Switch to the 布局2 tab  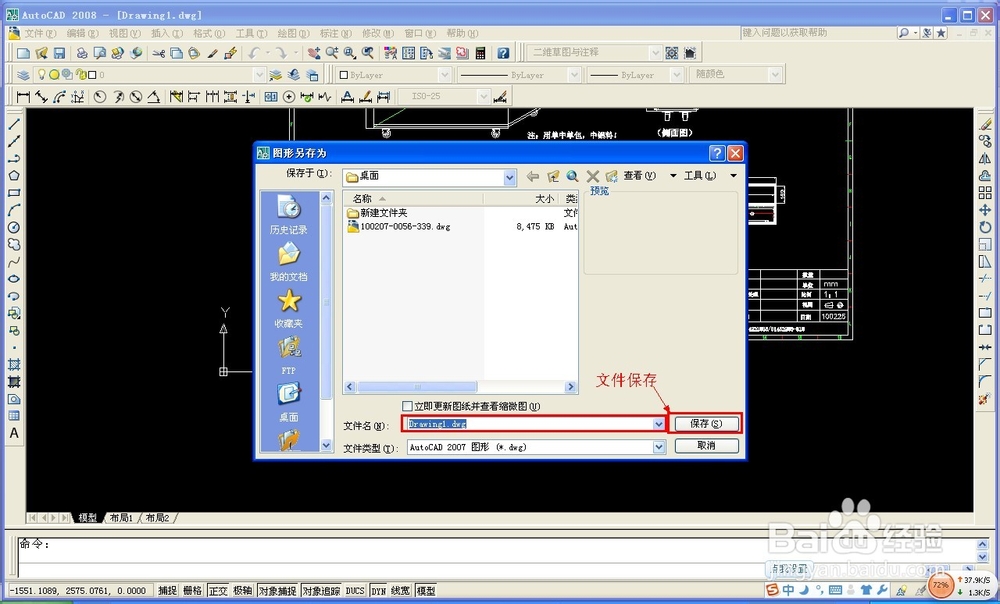[x=158, y=518]
